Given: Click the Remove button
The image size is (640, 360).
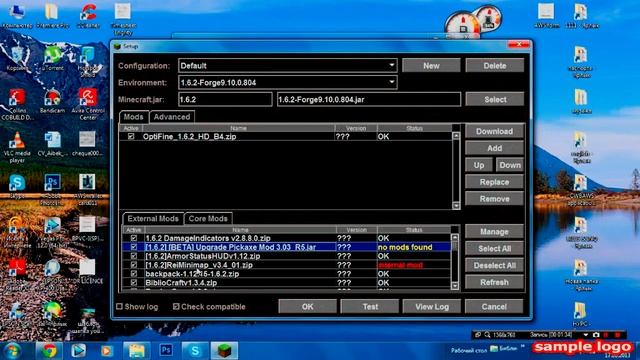Looking at the screenshot, I should click(494, 199).
